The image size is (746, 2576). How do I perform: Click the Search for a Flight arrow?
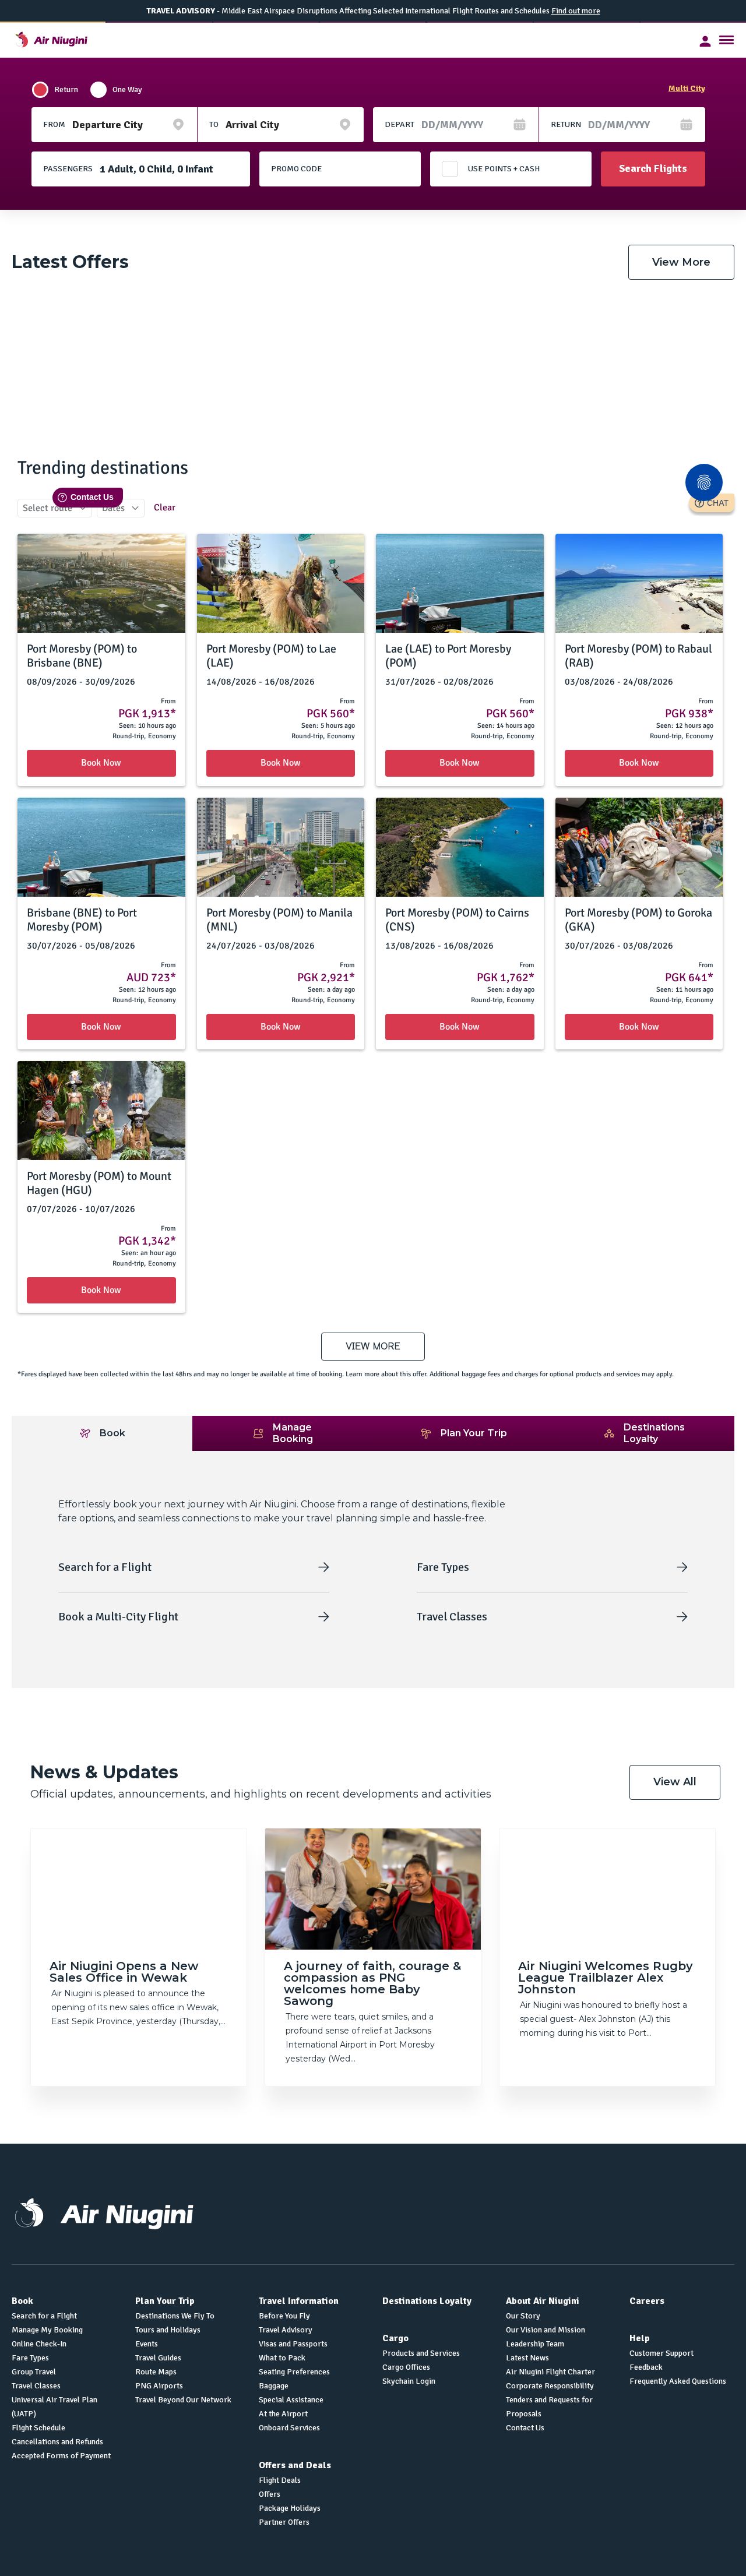pyautogui.click(x=323, y=1567)
